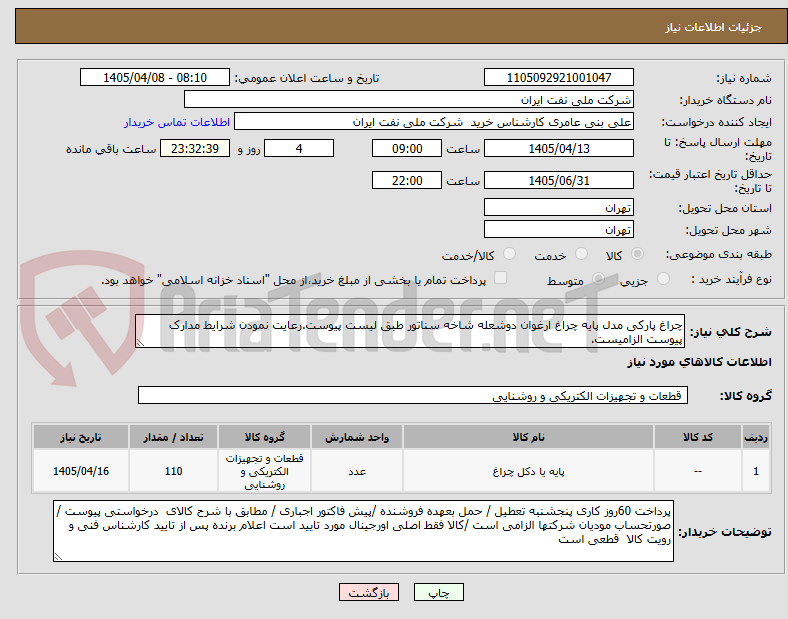This screenshot has height=619, width=788.
Task: Click the گروه کالا table column header
Action: pos(264,437)
